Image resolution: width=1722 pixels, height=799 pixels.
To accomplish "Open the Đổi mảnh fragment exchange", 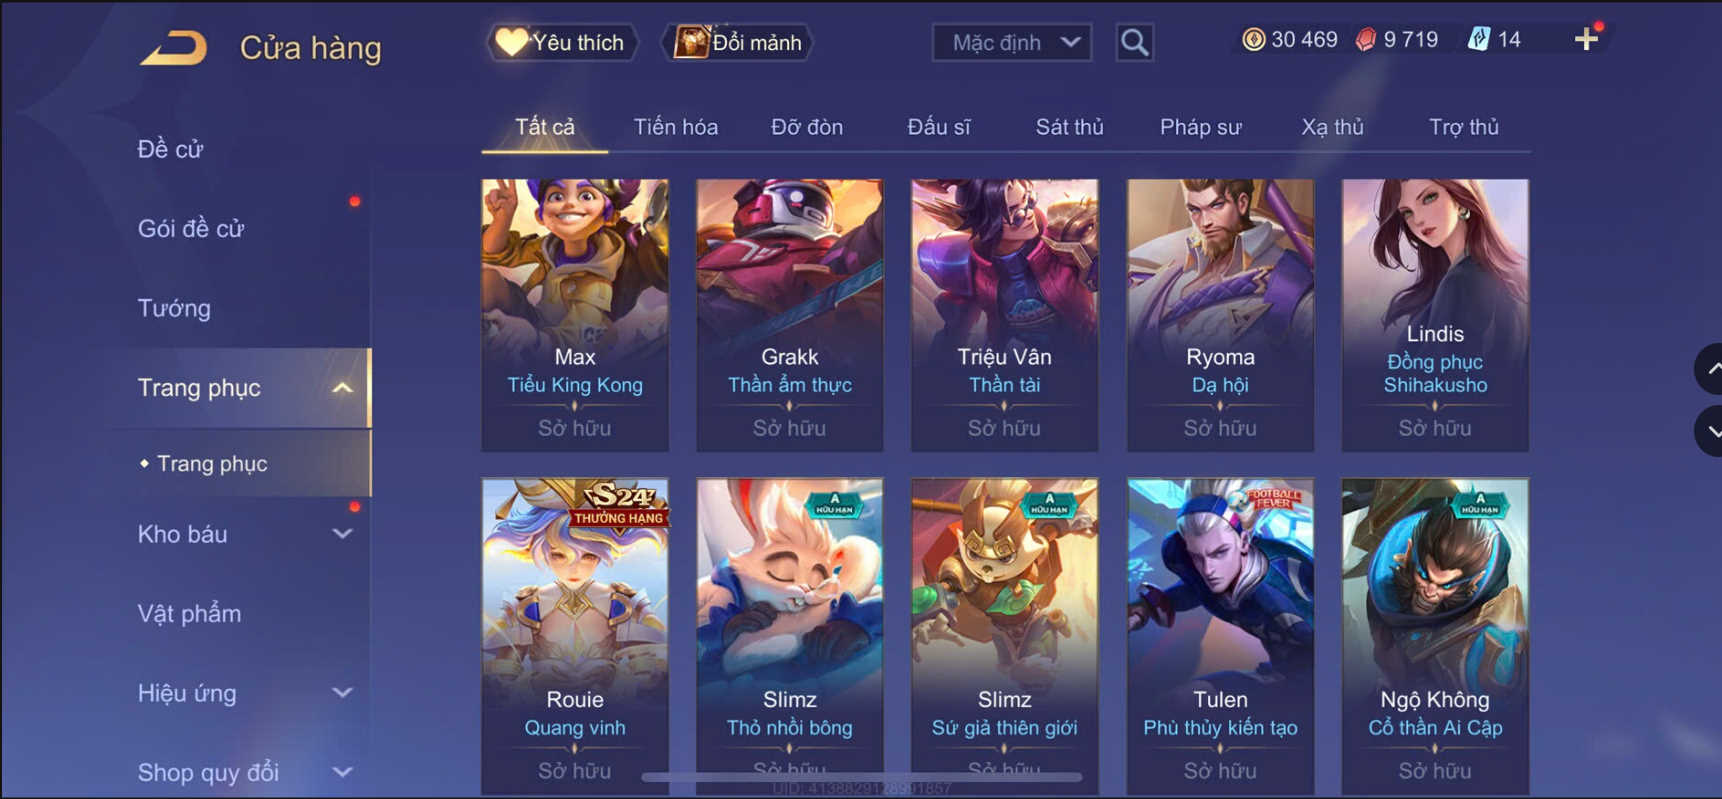I will (x=738, y=42).
